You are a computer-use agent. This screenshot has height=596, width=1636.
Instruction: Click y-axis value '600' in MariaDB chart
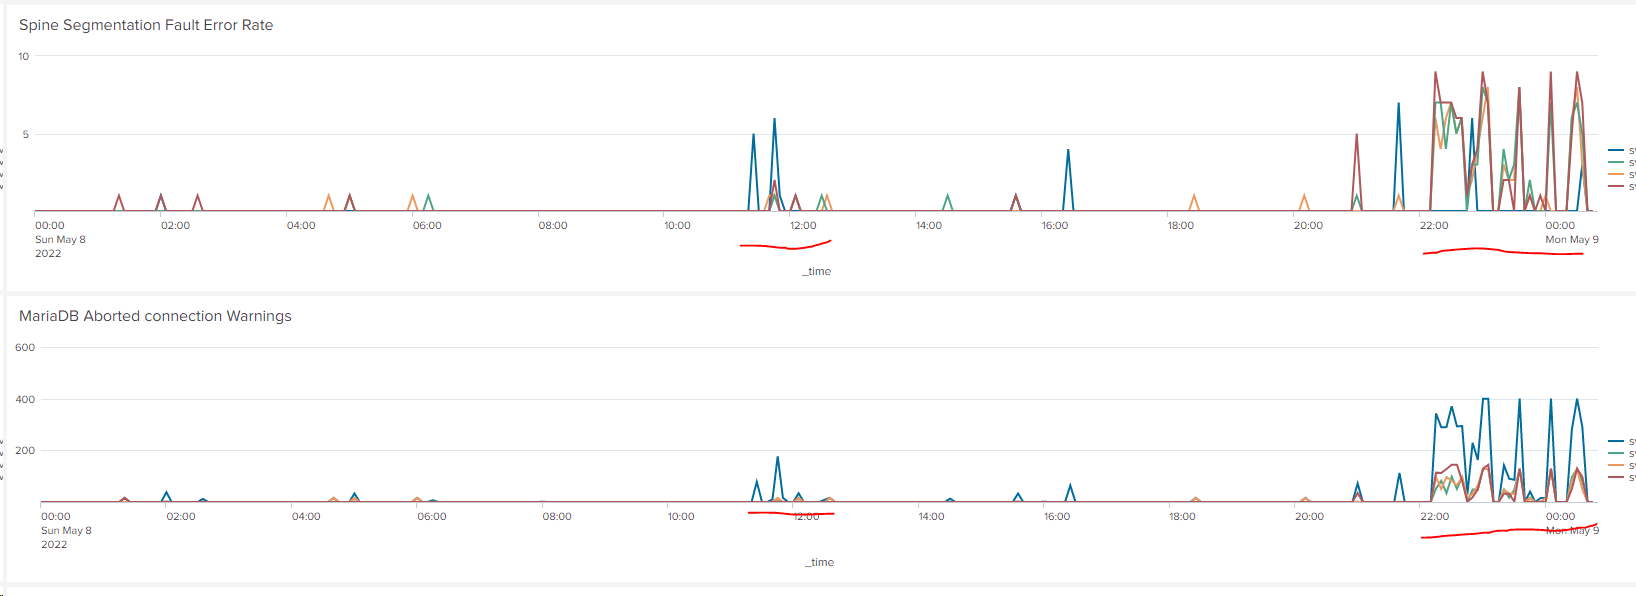25,347
